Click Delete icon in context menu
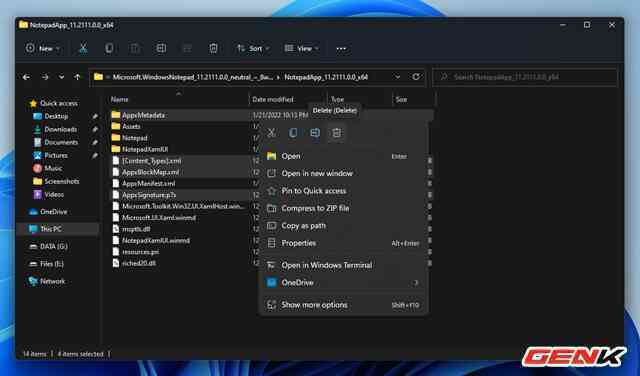640x376 pixels. [x=336, y=133]
